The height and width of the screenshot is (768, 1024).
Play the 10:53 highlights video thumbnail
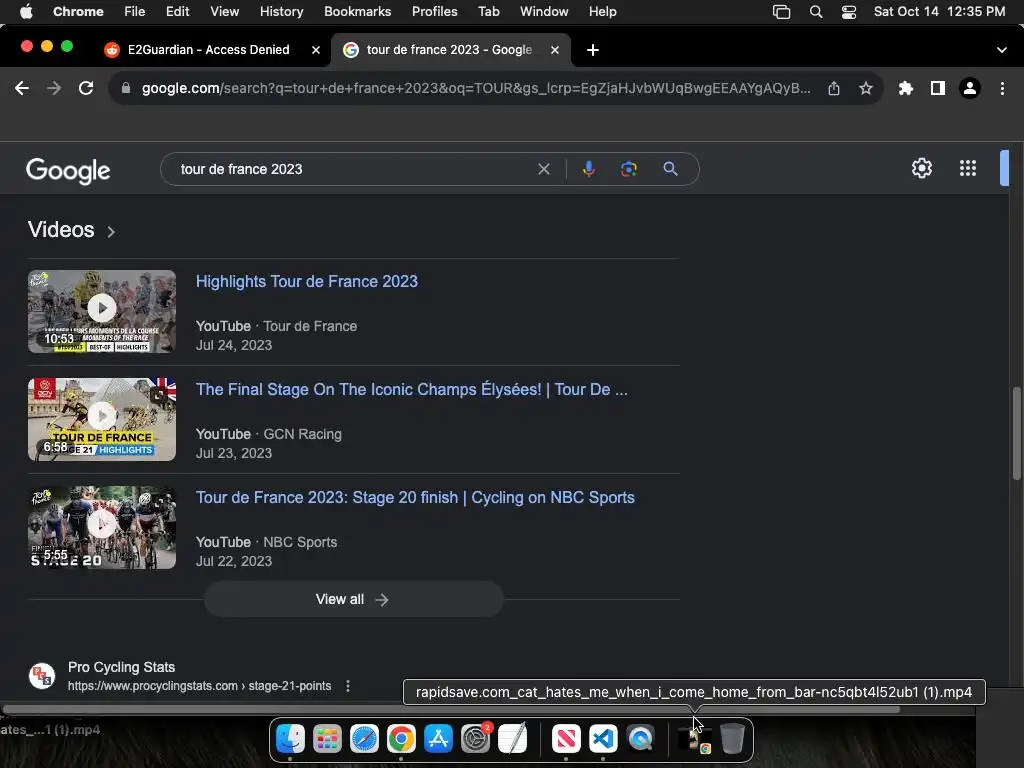[x=102, y=312]
